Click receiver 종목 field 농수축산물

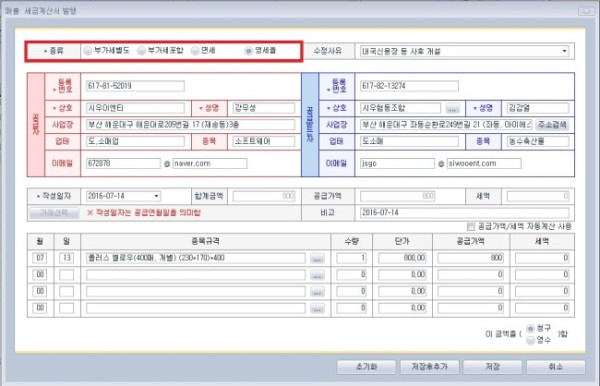(x=538, y=142)
